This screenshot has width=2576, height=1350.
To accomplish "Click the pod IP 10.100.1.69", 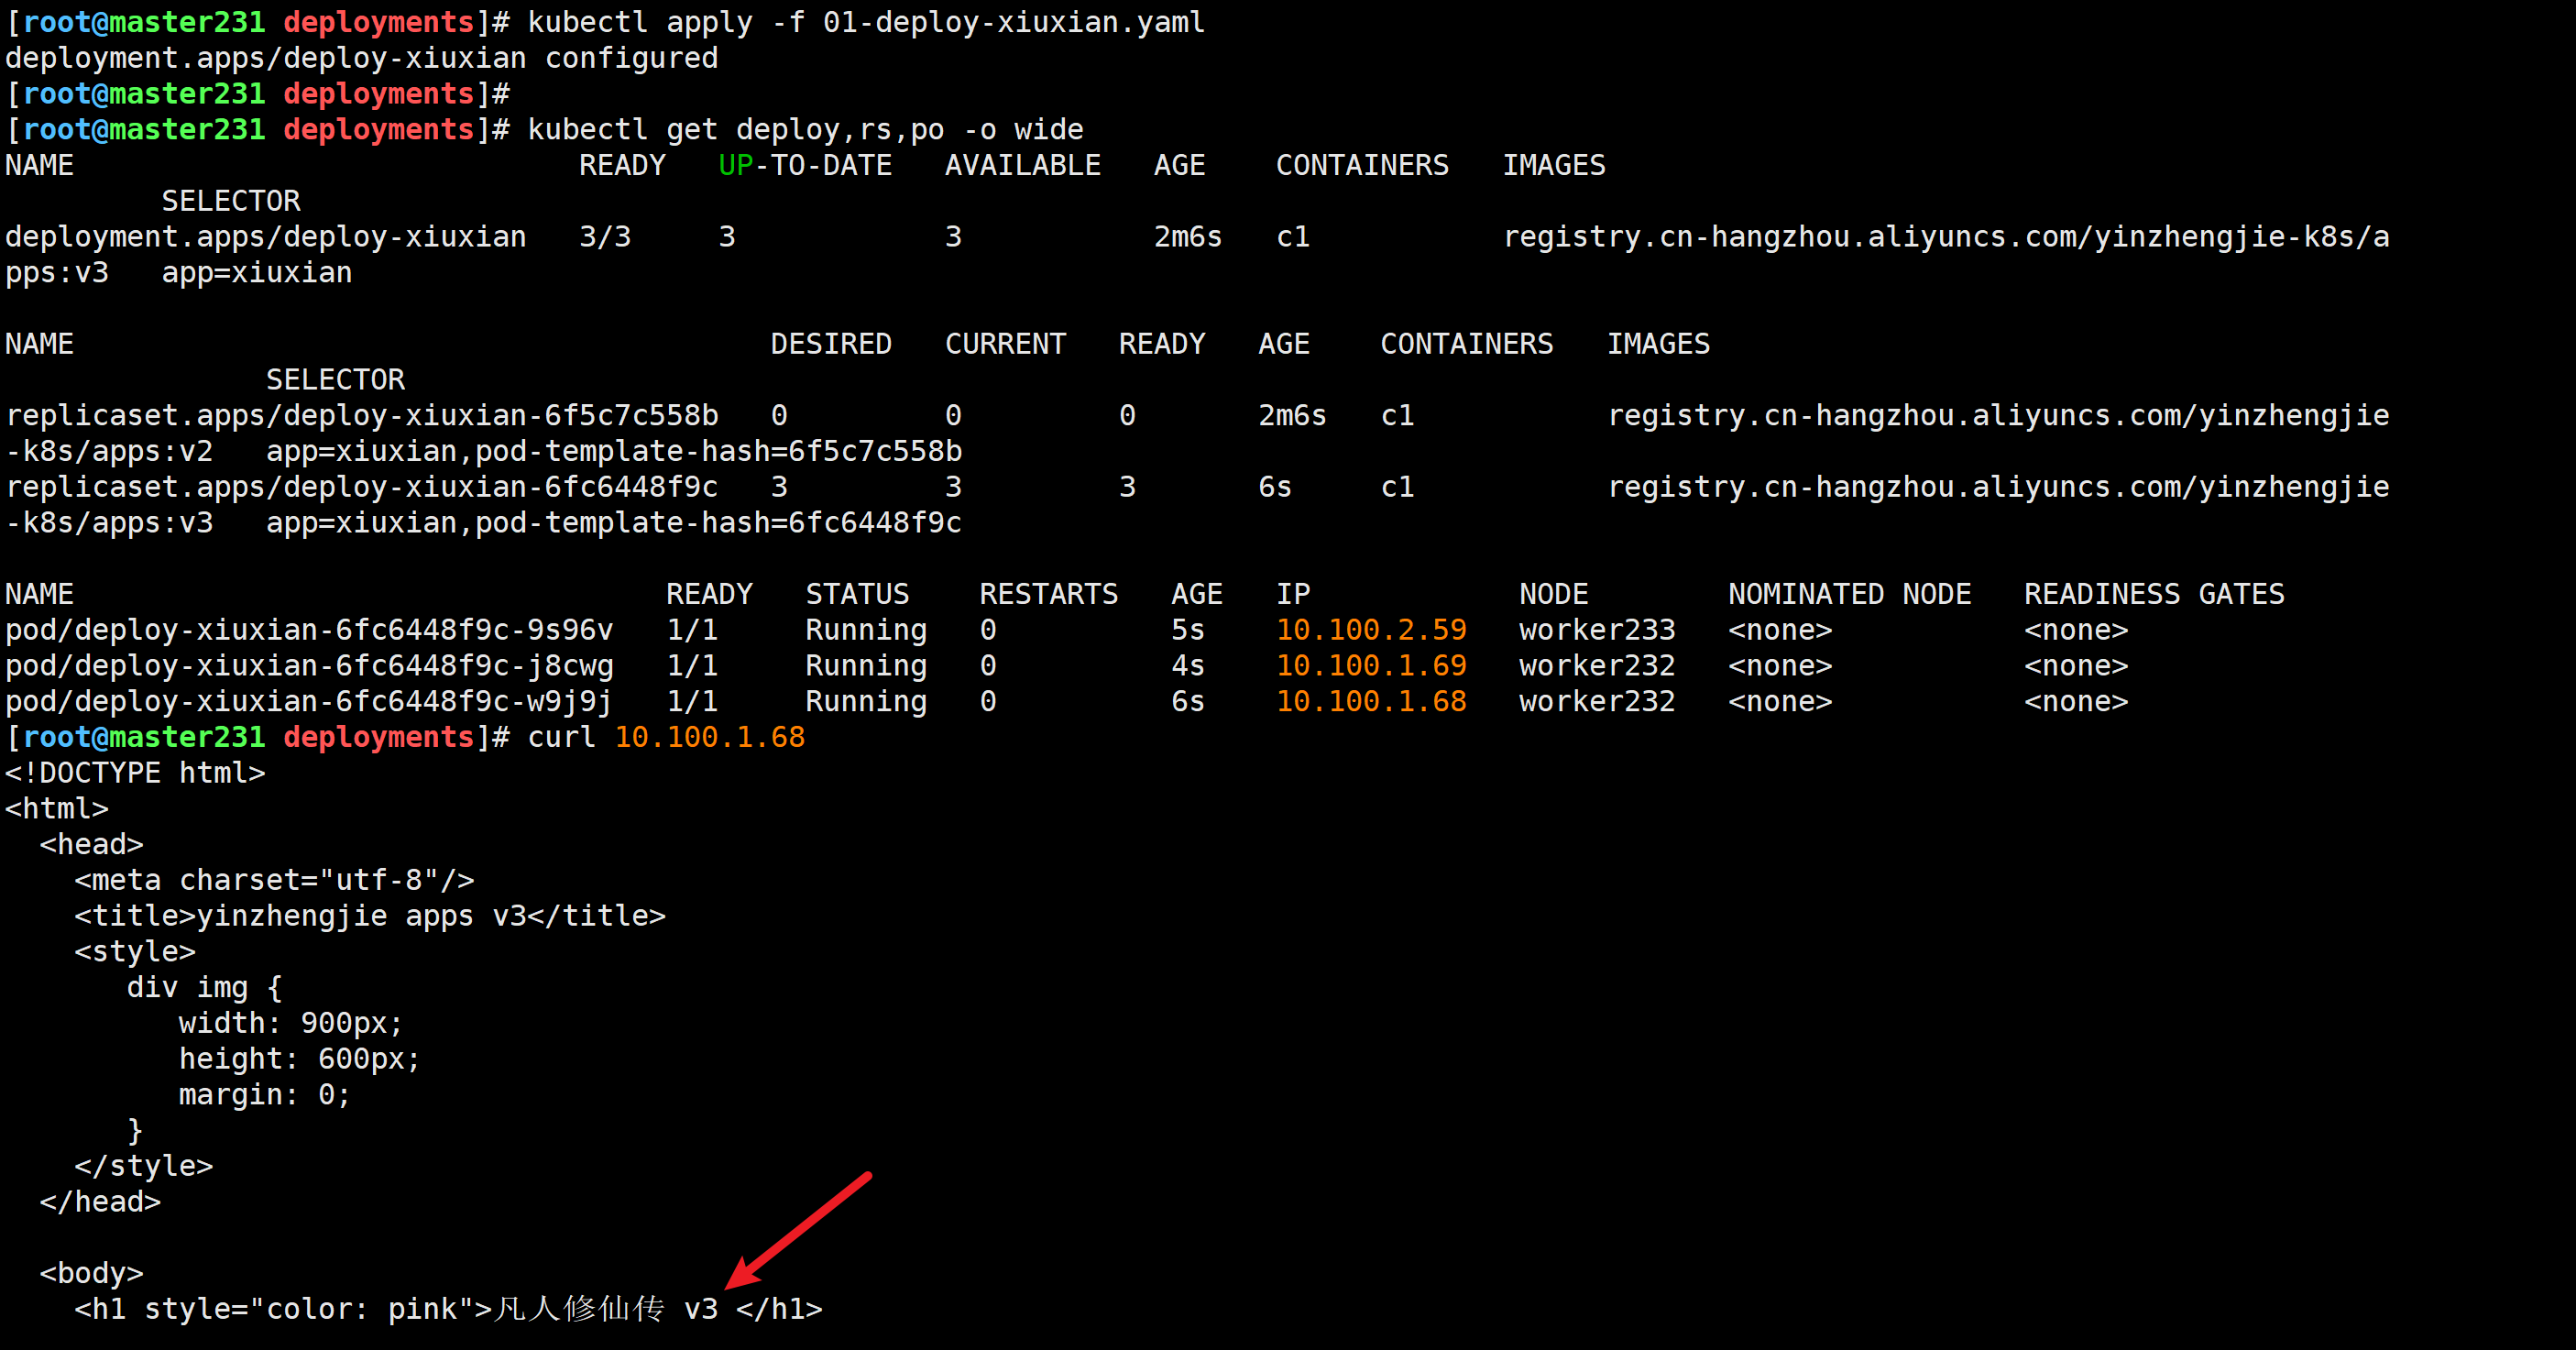I will click(1371, 666).
